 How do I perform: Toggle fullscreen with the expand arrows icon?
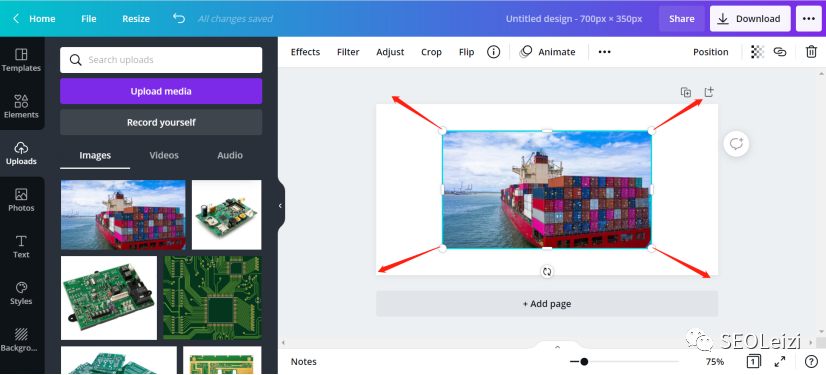780,361
